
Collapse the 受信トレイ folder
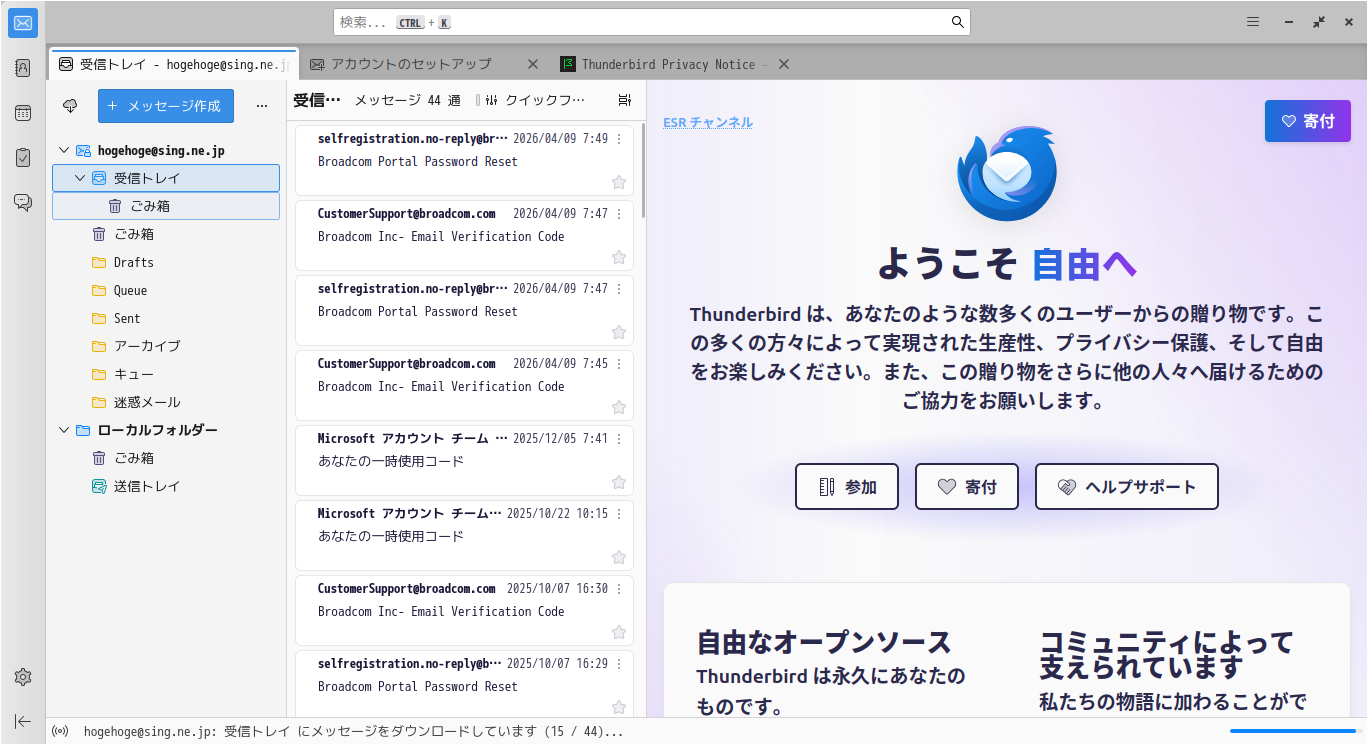pyautogui.click(x=80, y=178)
